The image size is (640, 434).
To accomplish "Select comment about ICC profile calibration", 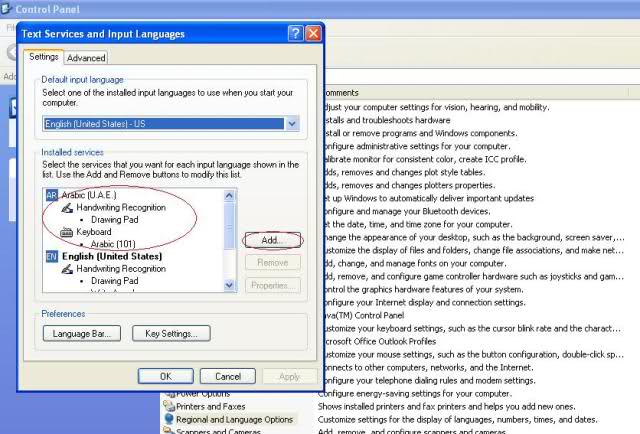I will click(425, 159).
